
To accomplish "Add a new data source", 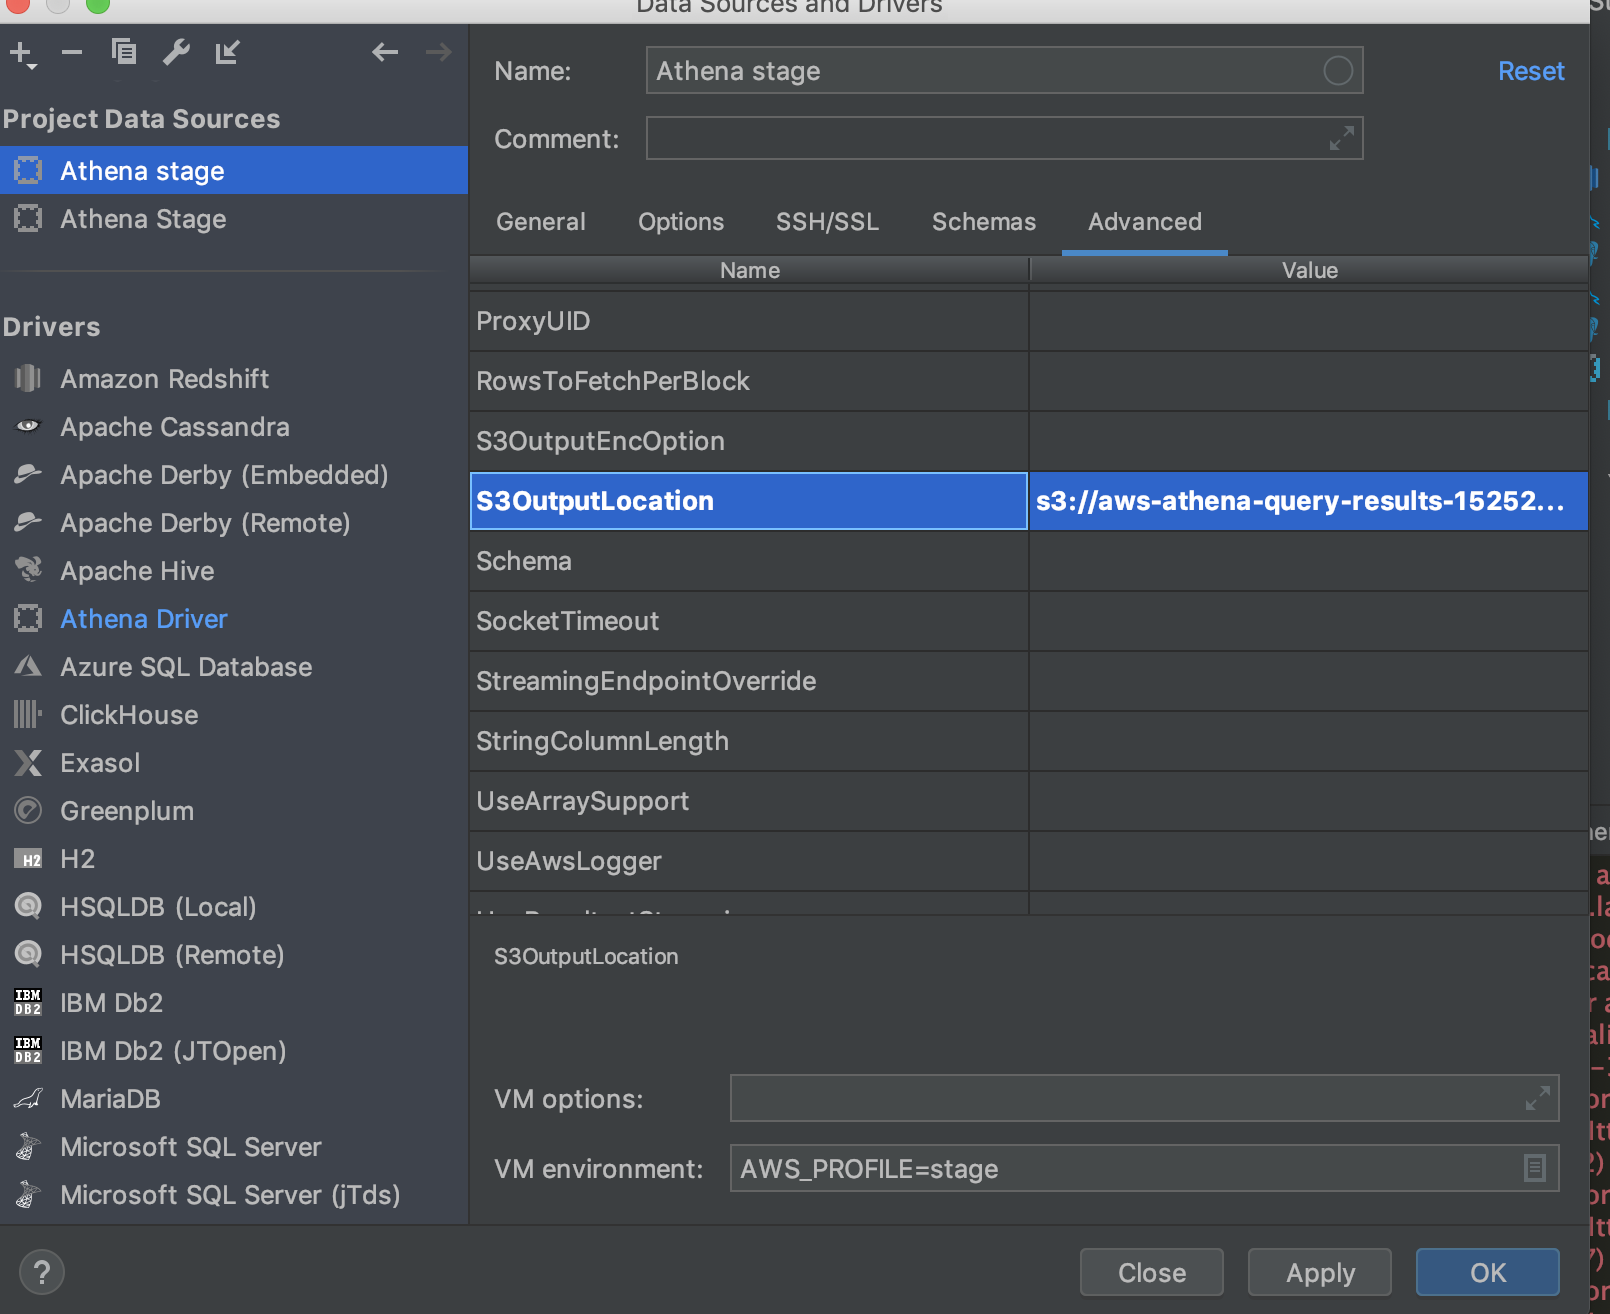I will coord(20,52).
